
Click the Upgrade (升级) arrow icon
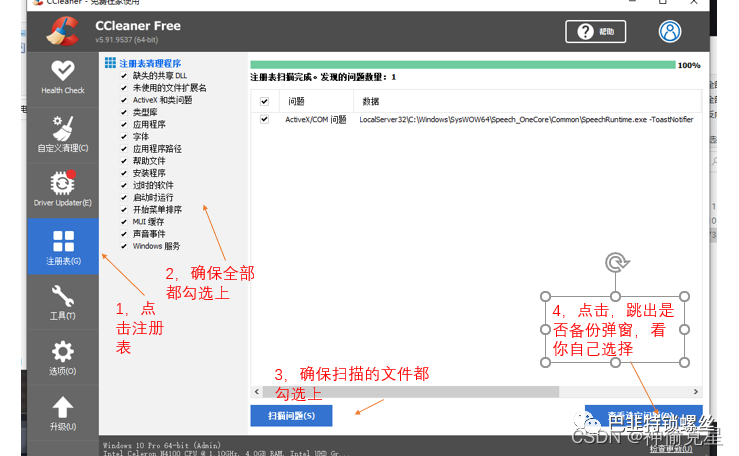[63, 407]
